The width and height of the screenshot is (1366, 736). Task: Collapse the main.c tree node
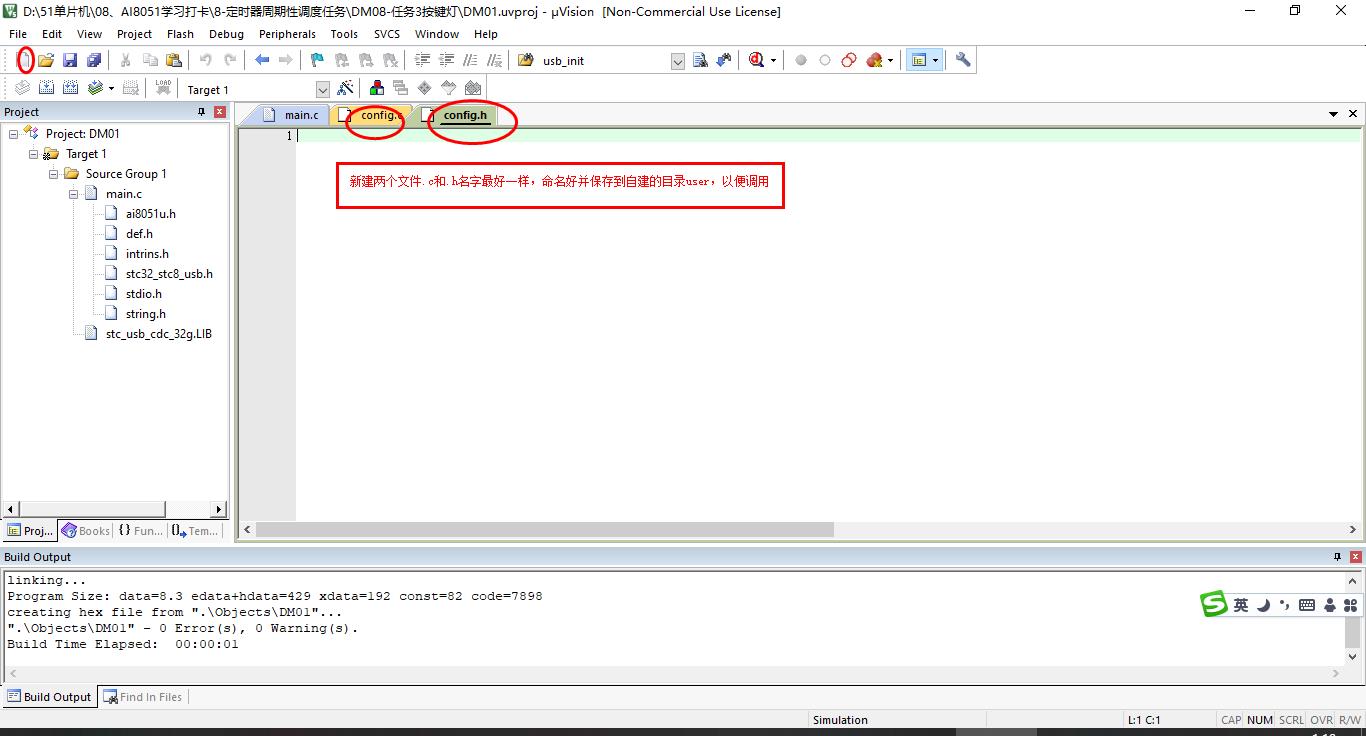coord(74,194)
